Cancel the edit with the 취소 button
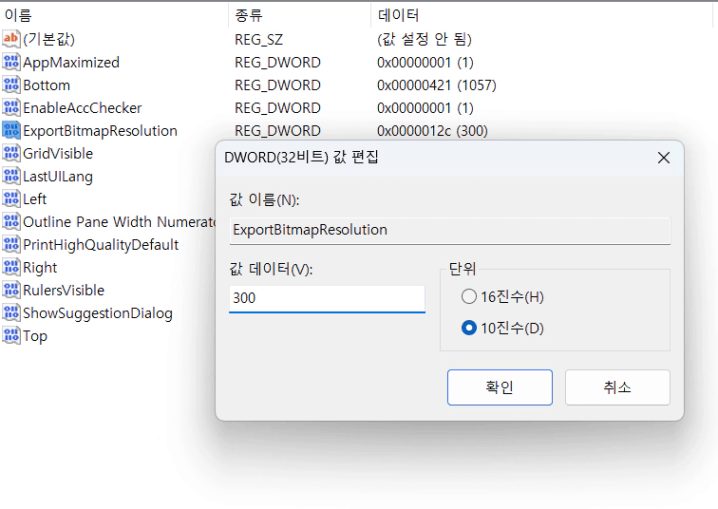The width and height of the screenshot is (718, 509). point(617,387)
